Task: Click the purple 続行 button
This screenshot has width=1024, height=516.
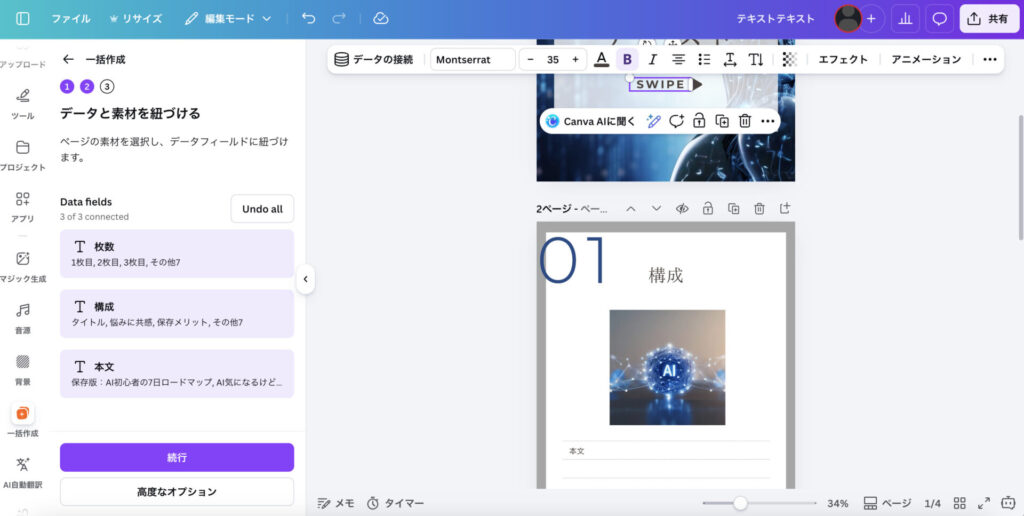Action: (x=177, y=457)
